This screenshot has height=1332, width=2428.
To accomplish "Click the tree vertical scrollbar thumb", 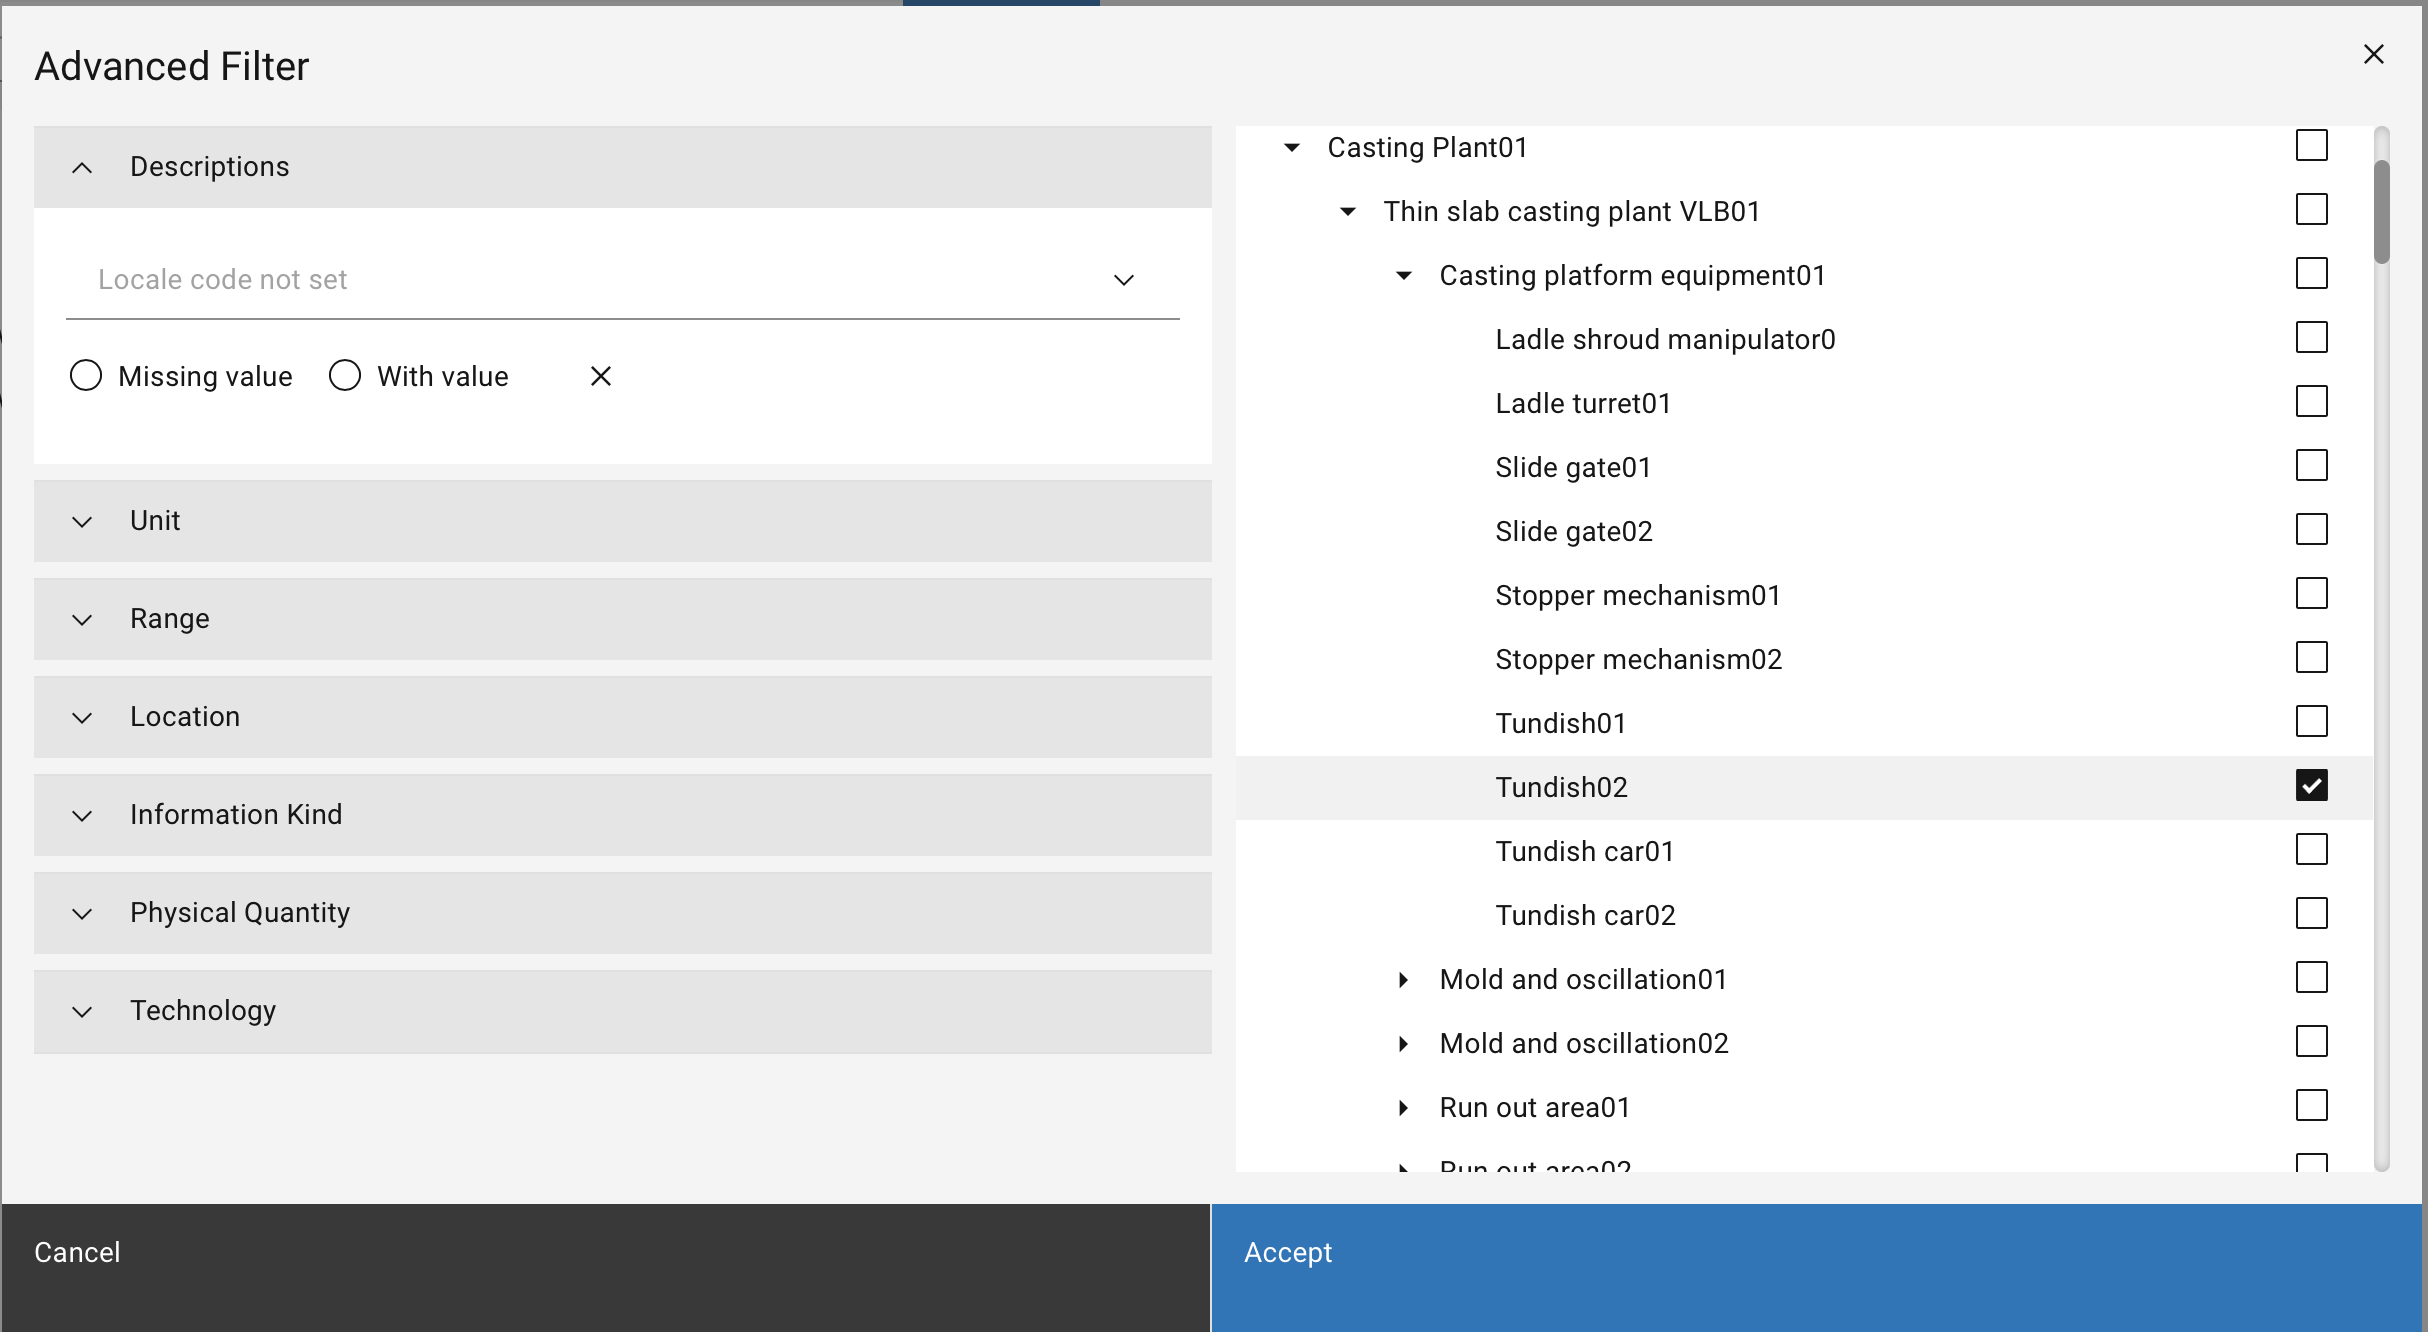I will click(x=2382, y=212).
